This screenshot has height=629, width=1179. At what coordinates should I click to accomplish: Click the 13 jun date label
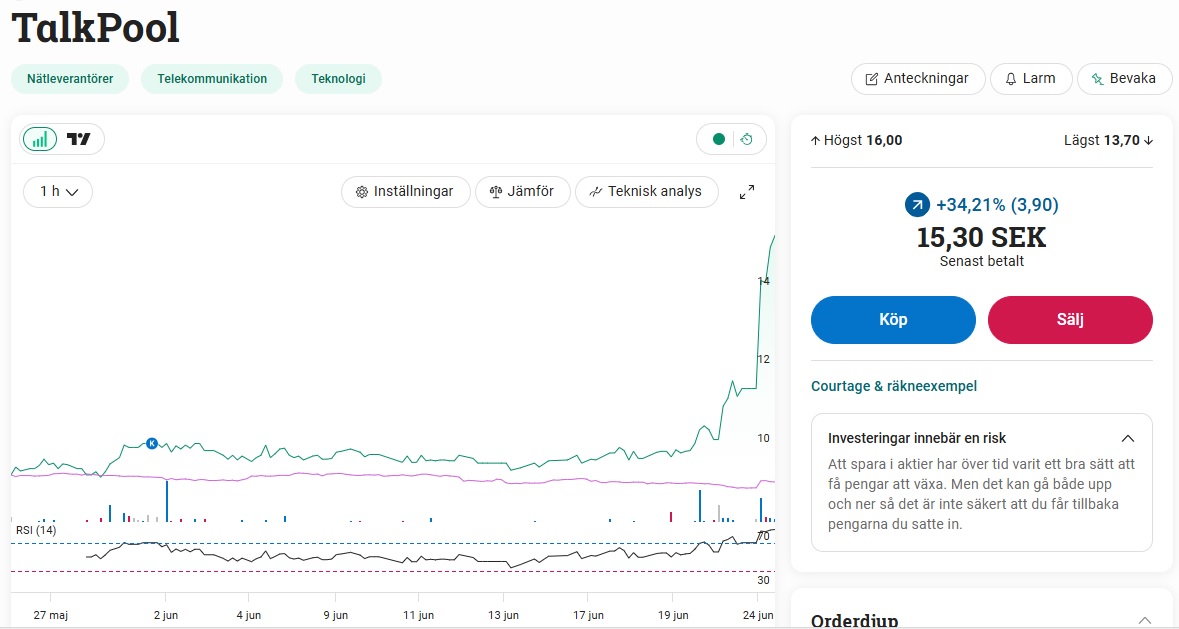[503, 615]
